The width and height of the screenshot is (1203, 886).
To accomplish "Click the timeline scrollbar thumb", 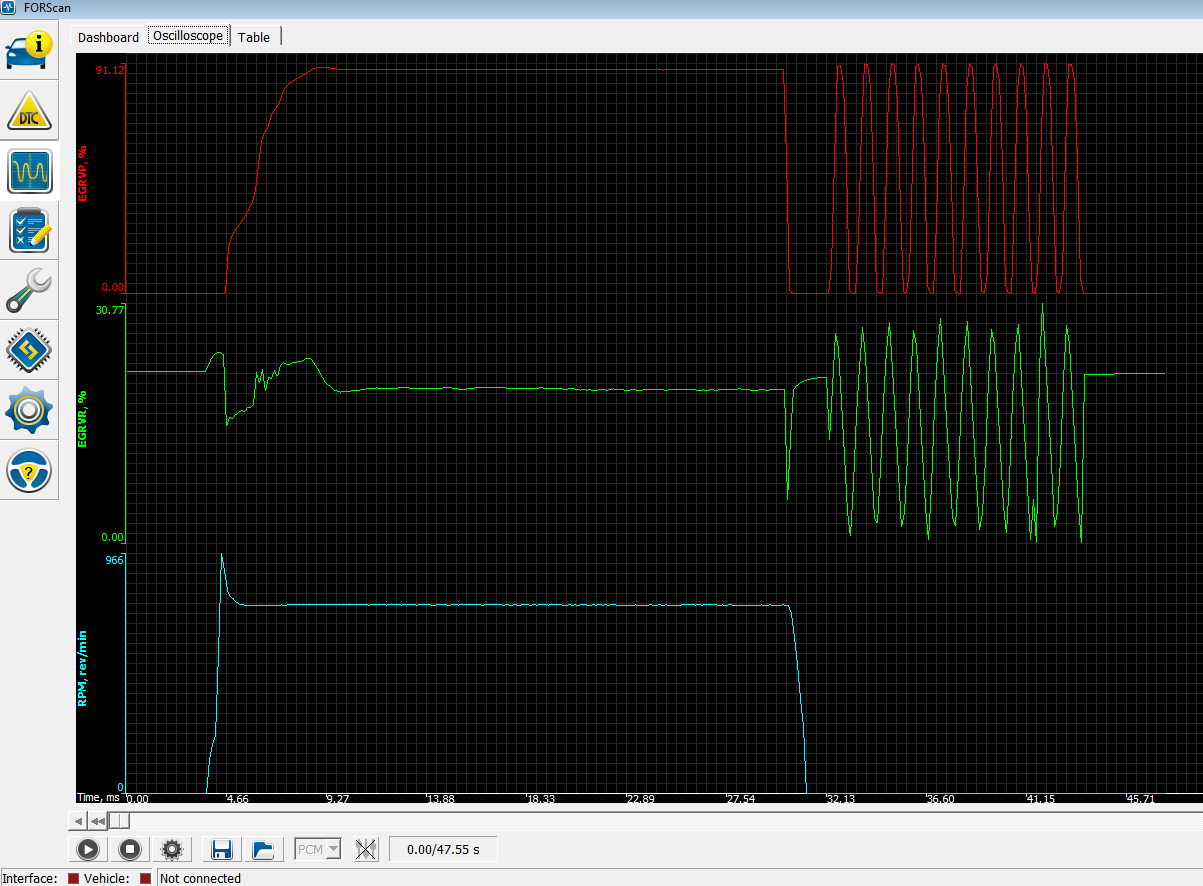I will (119, 821).
